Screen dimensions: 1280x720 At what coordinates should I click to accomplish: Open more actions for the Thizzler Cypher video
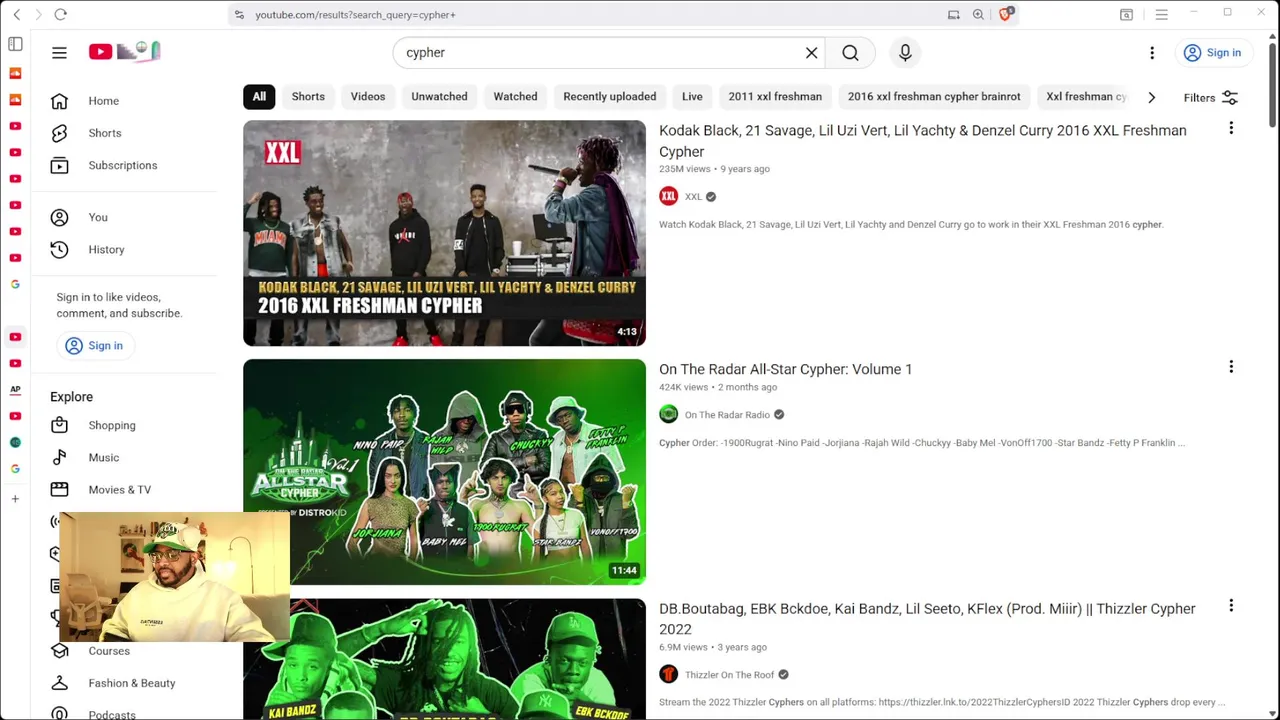click(1231, 606)
